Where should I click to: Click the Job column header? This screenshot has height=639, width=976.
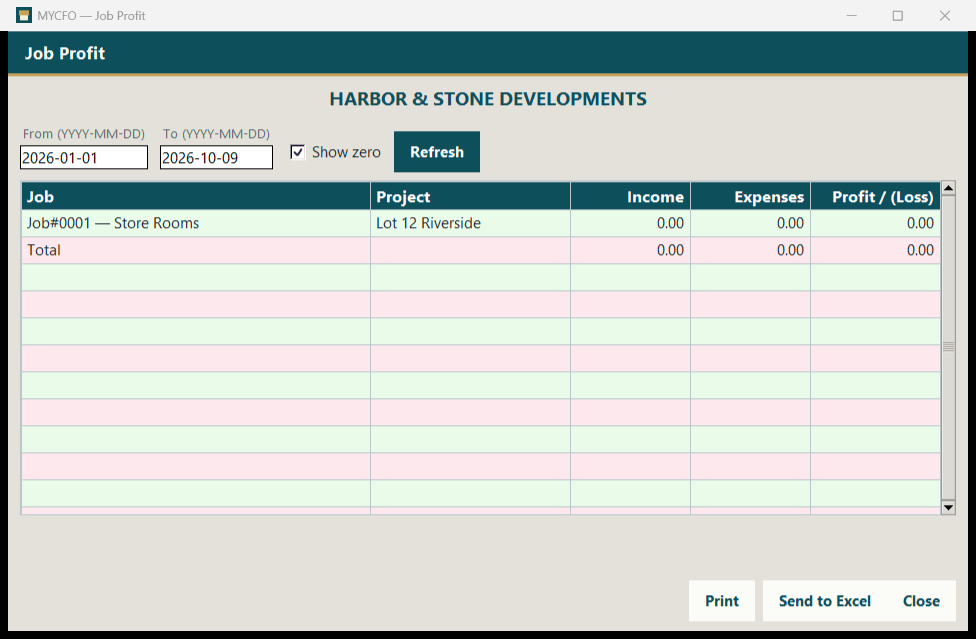[196, 197]
